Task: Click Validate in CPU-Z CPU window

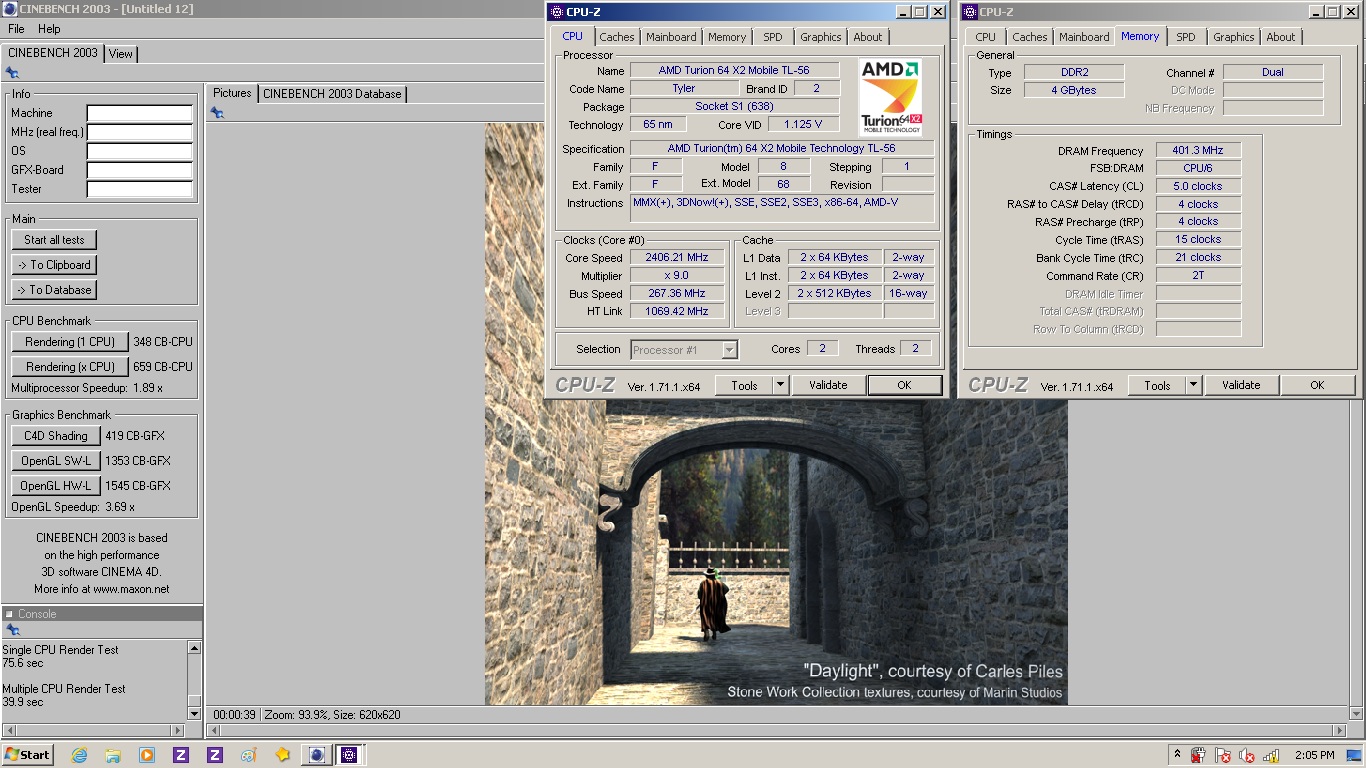Action: [x=828, y=385]
